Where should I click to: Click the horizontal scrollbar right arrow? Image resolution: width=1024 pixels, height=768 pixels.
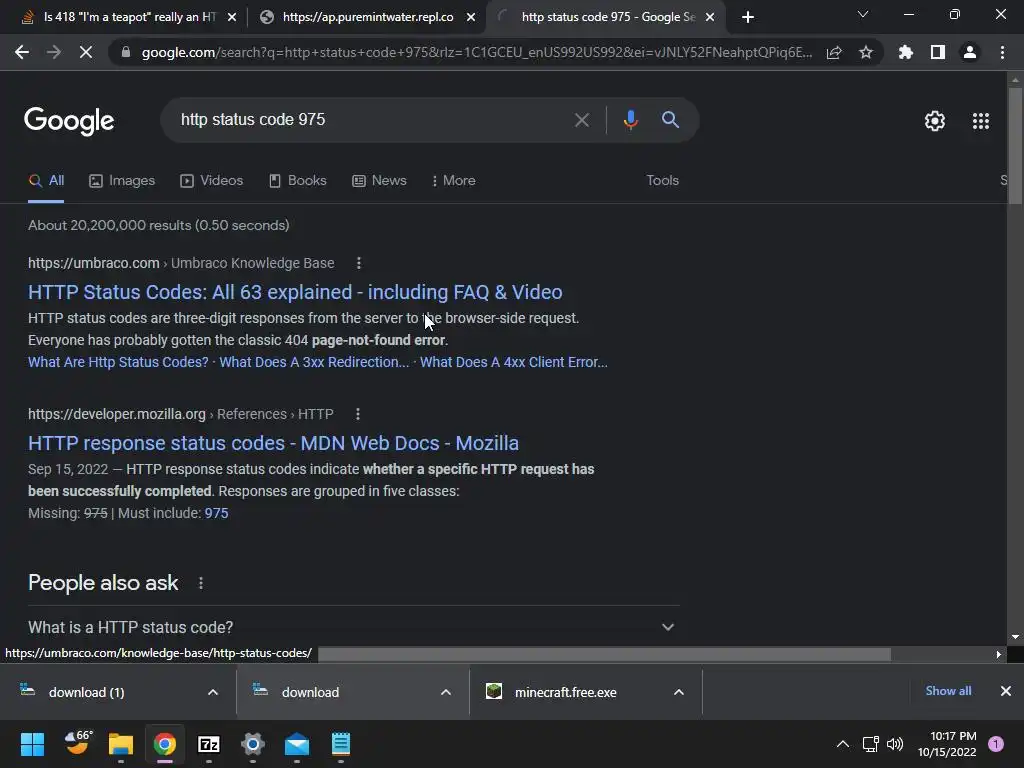(998, 654)
